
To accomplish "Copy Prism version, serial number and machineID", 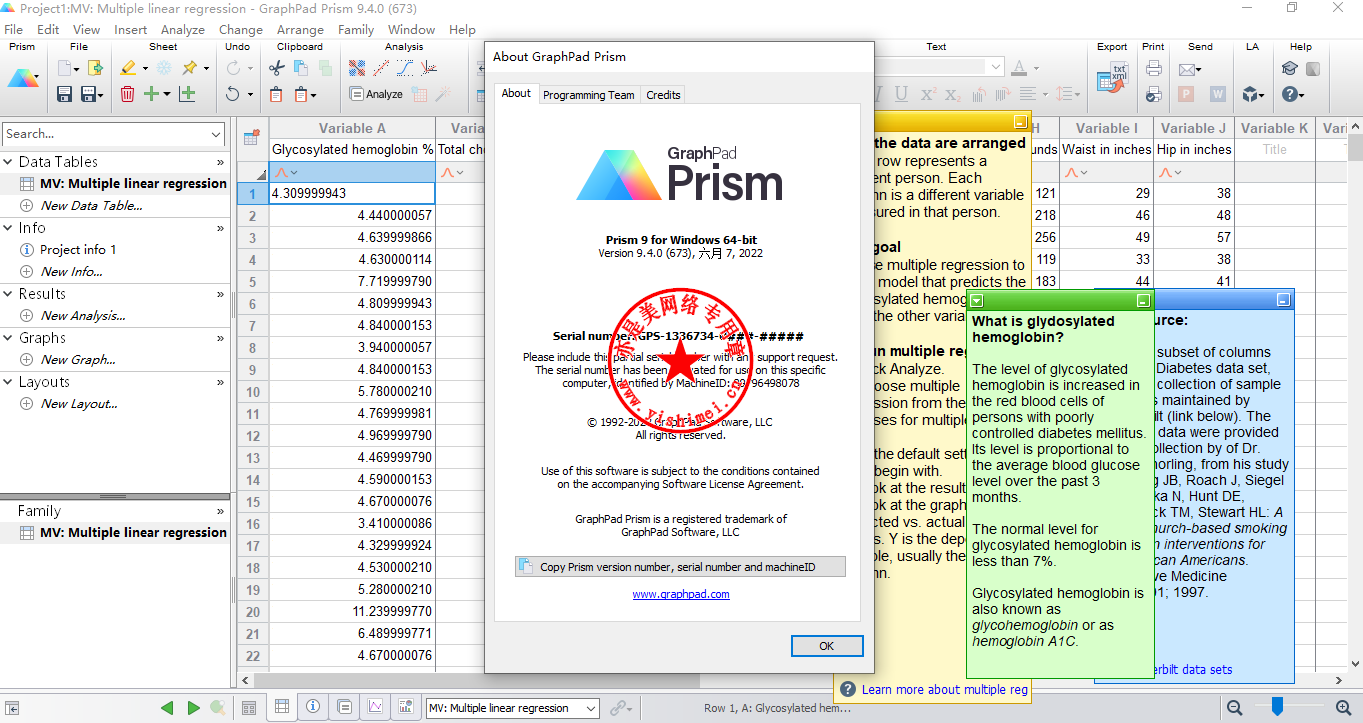I will (680, 567).
